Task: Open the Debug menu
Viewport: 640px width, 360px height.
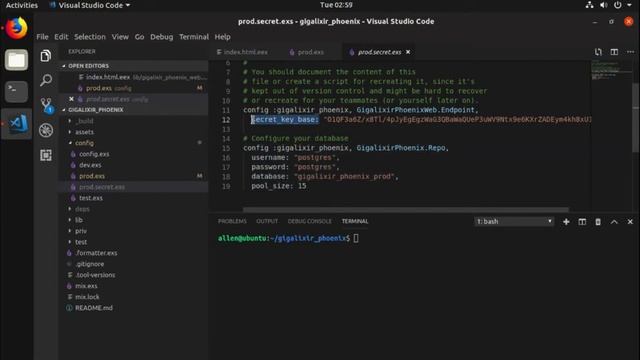Action: 162,37
